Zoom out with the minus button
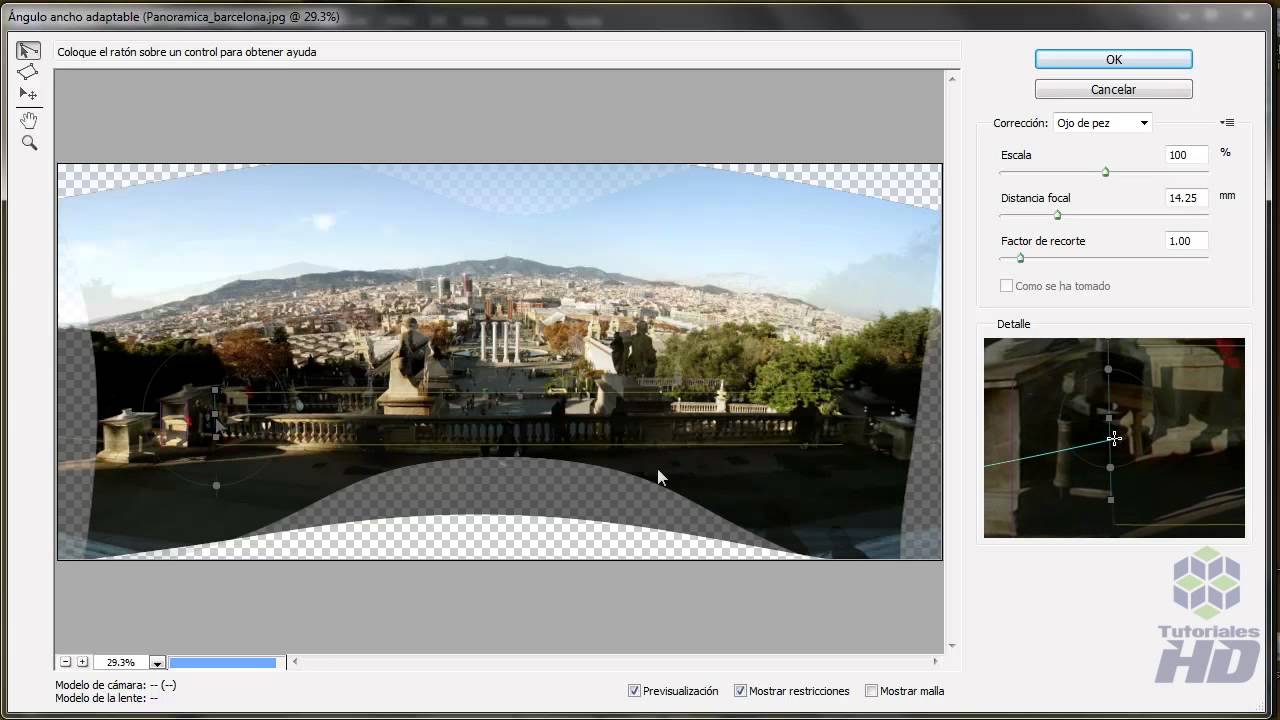This screenshot has width=1280, height=720. [x=65, y=662]
